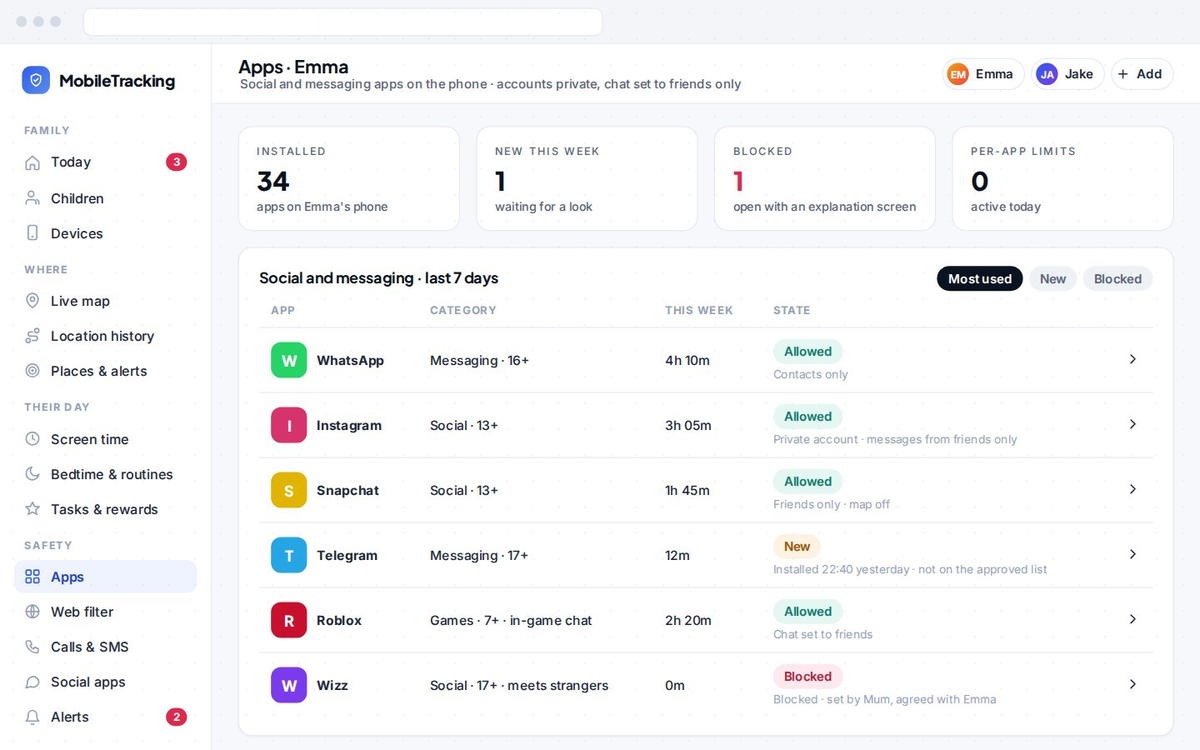
Task: Click the Instagram app name
Action: pyautogui.click(x=349, y=425)
